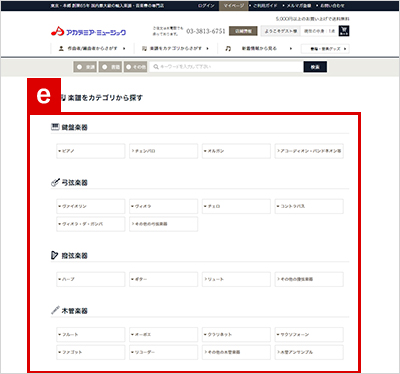Open ログイン in the top bar
Image resolution: width=400 pixels, height=374 pixels.
pos(206,6)
